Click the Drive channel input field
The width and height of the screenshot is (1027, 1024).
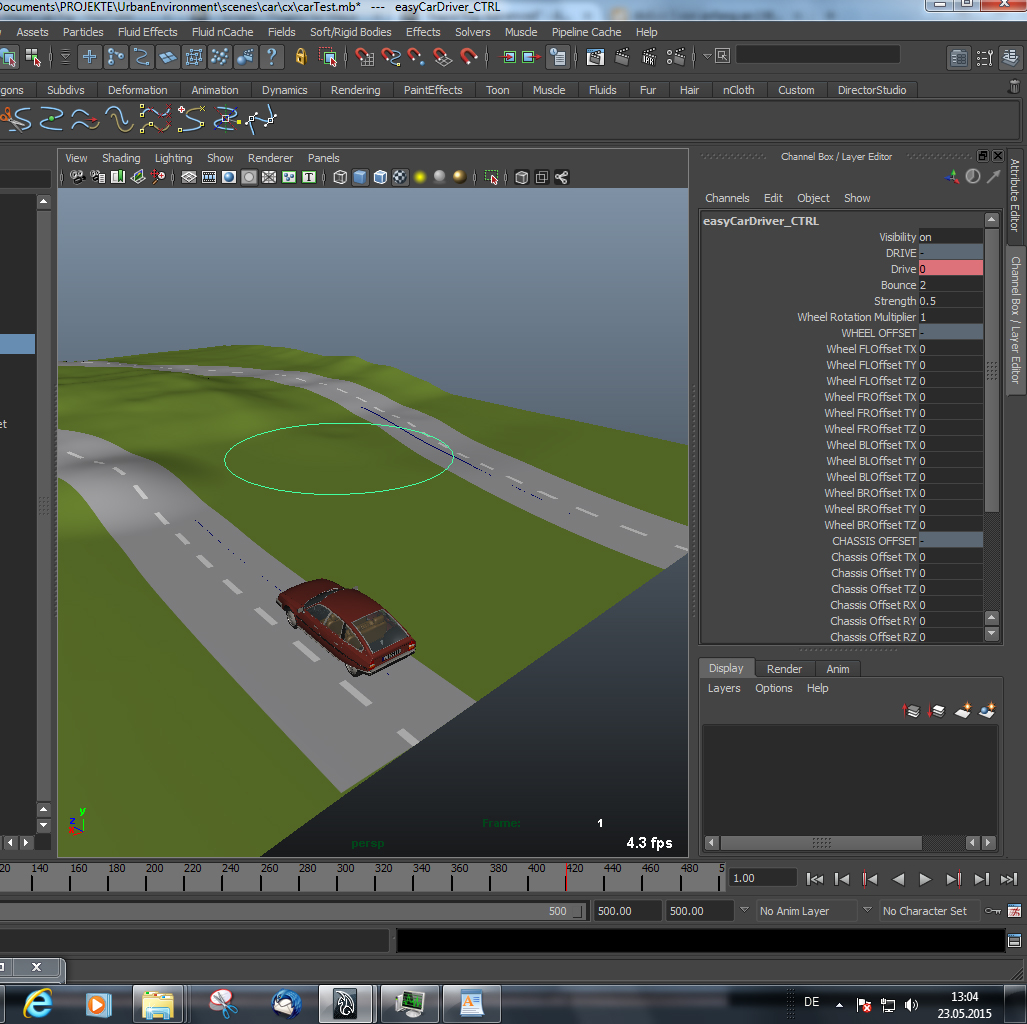(x=950, y=269)
